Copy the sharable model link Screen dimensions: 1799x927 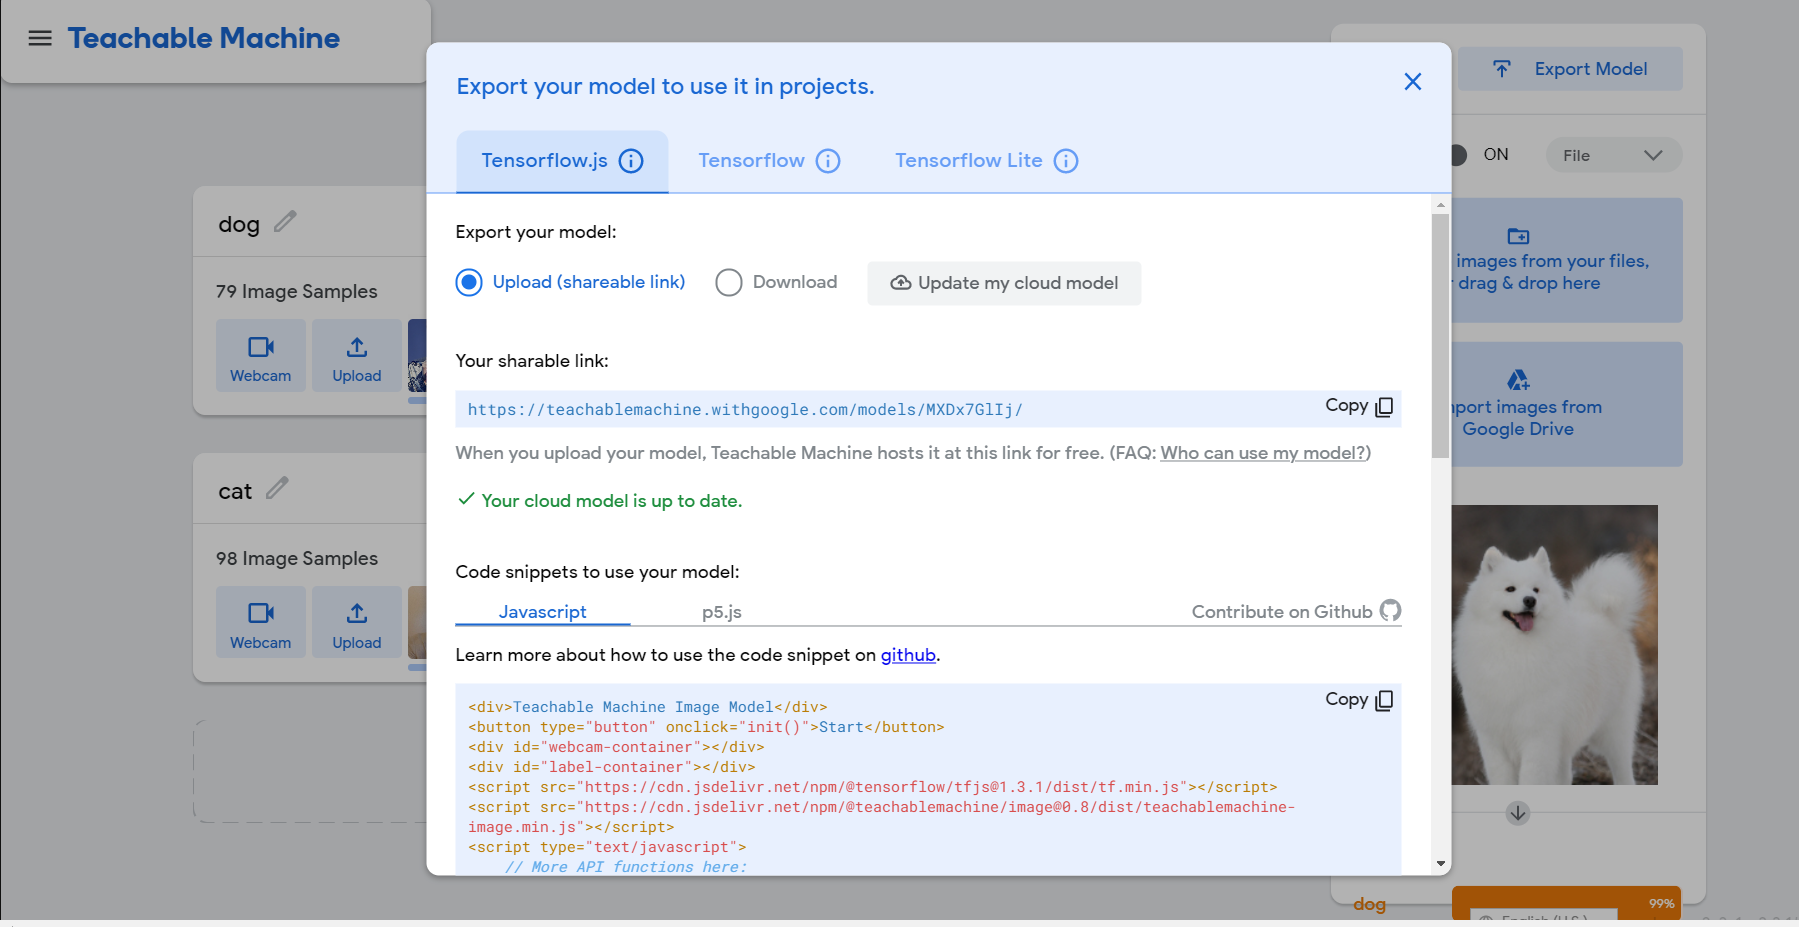click(x=1359, y=406)
